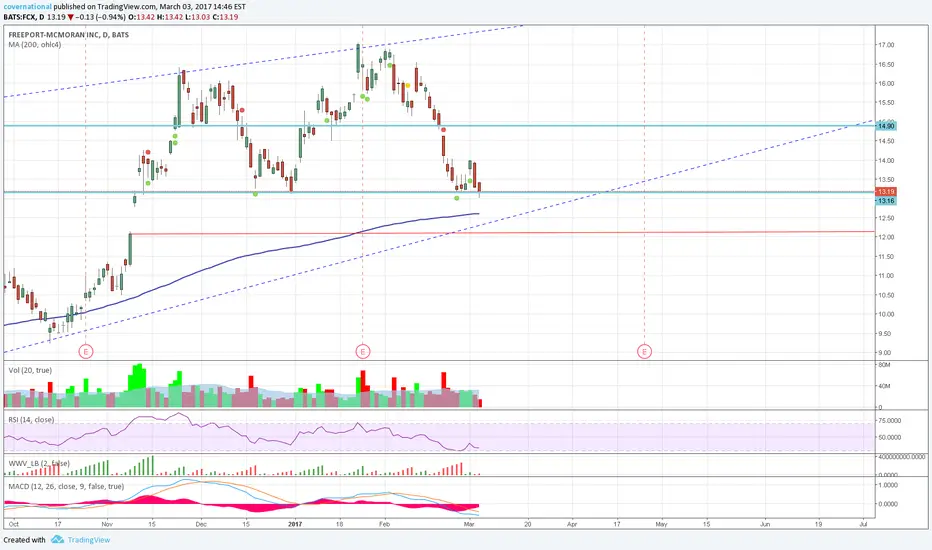Click the 12.00 price axis label
932x550 pixels.
click(x=886, y=237)
